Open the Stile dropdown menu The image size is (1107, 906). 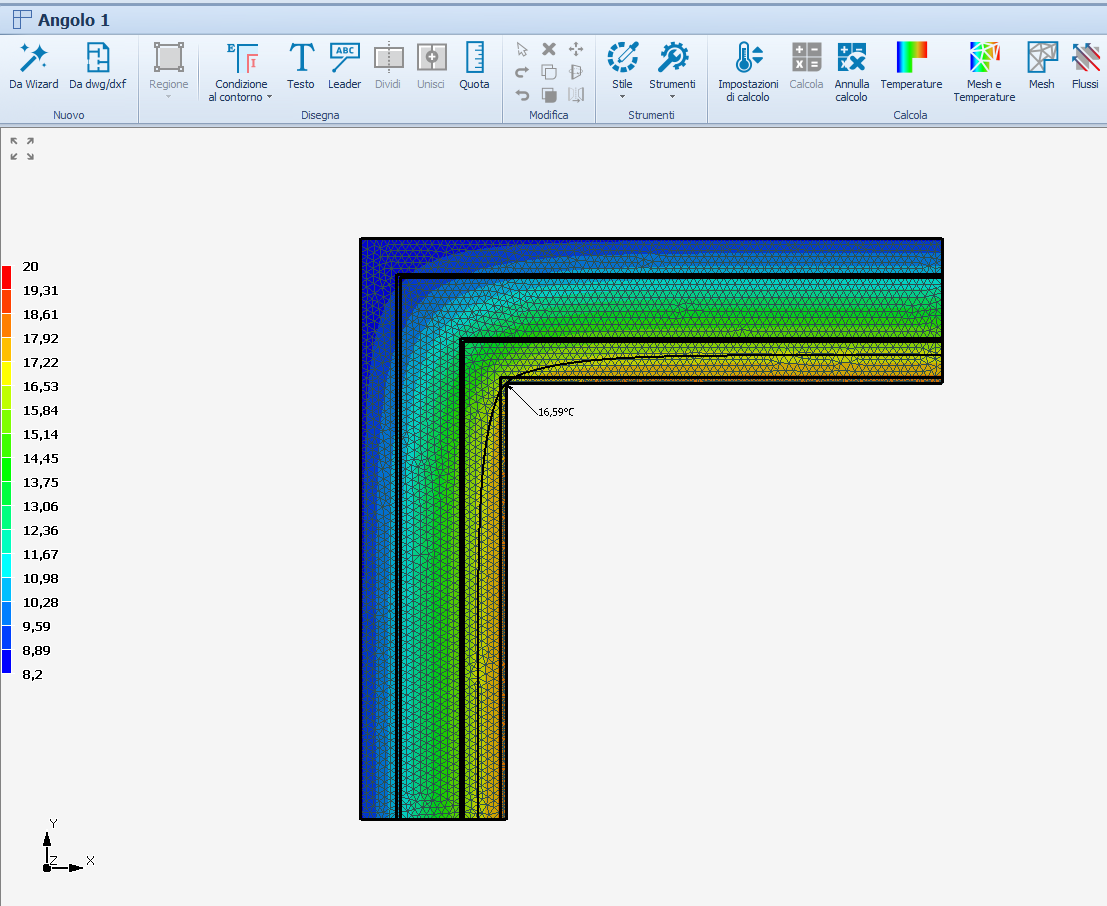click(623, 68)
